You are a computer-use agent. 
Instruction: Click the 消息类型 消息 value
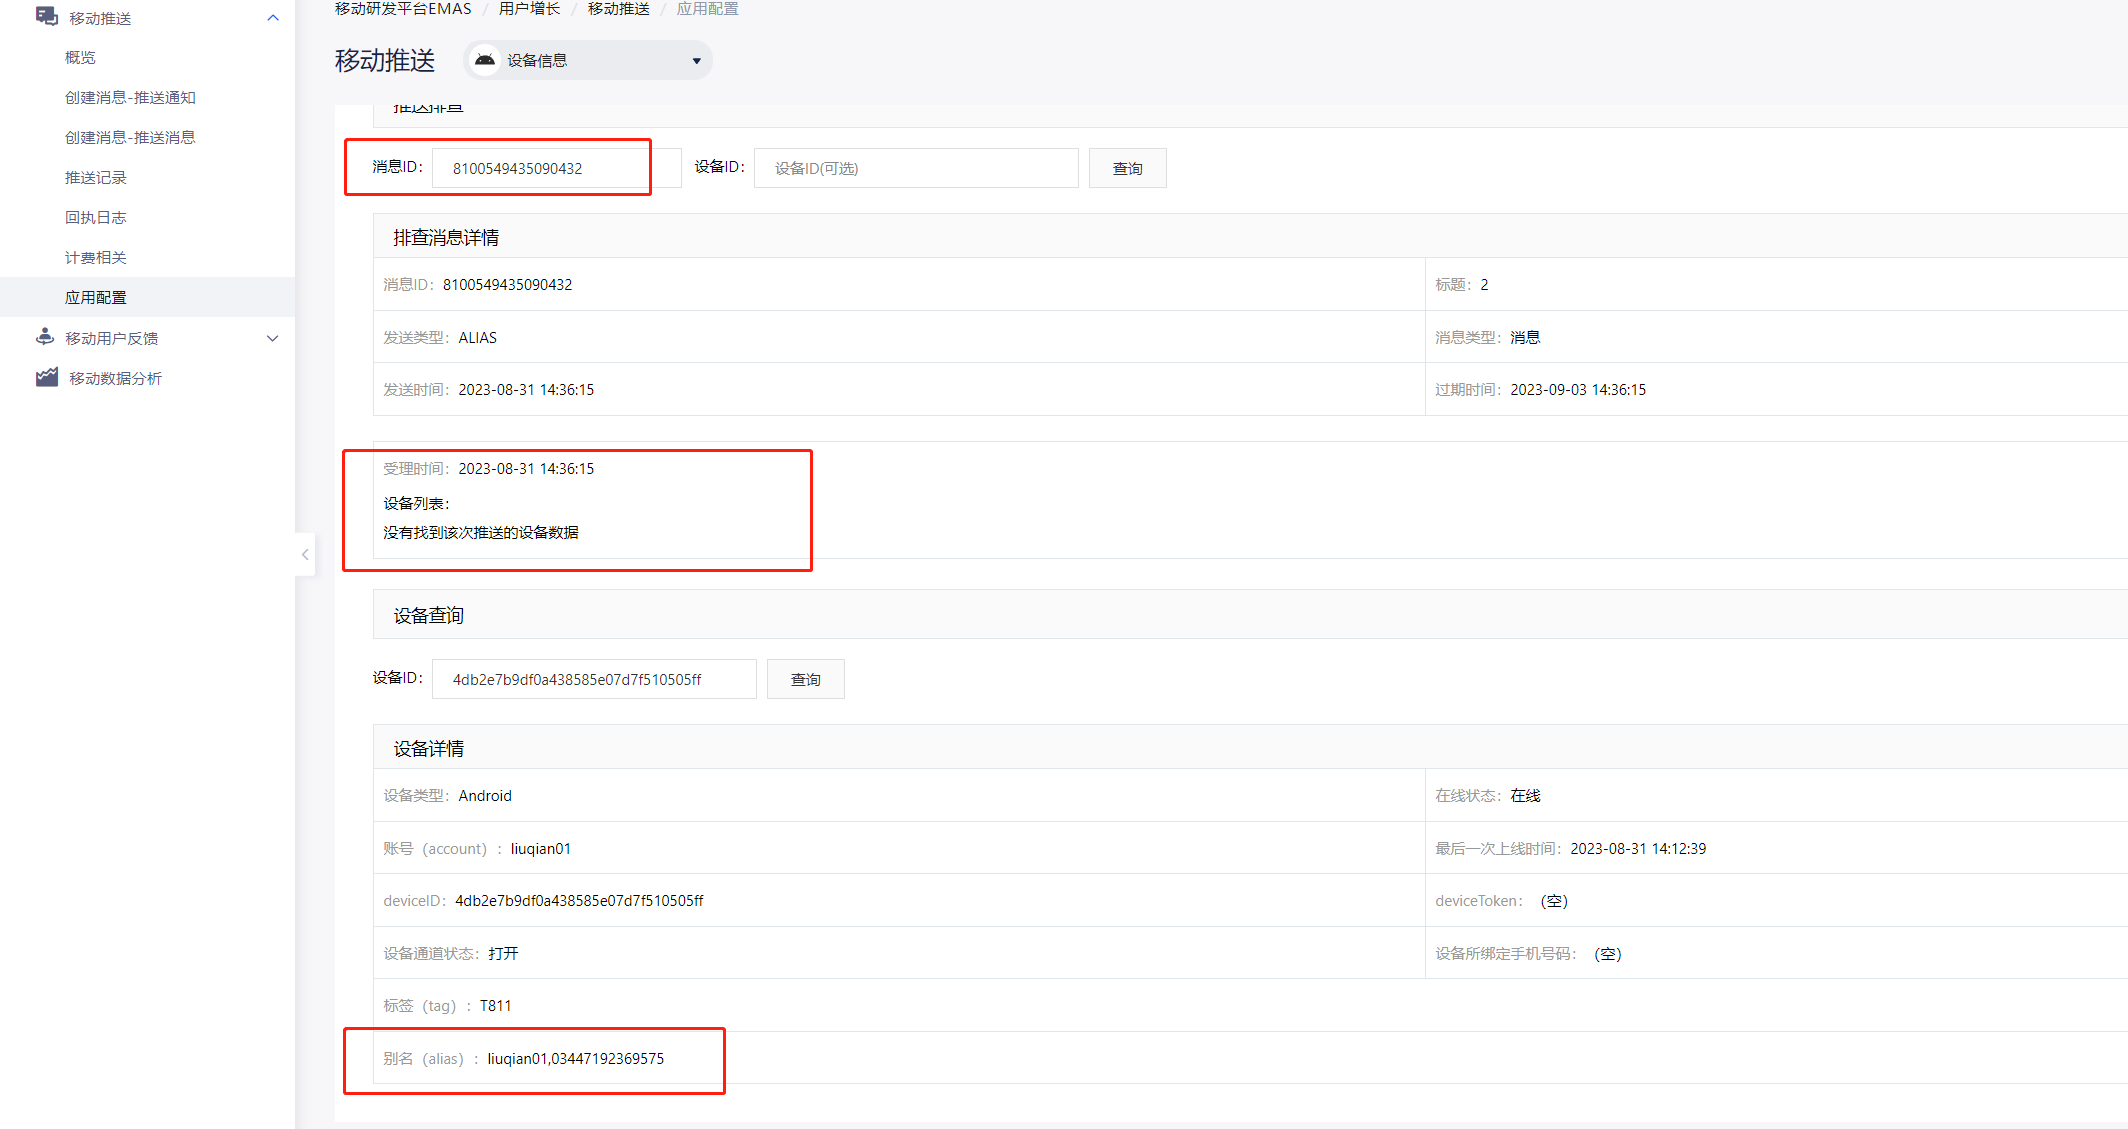point(1525,337)
